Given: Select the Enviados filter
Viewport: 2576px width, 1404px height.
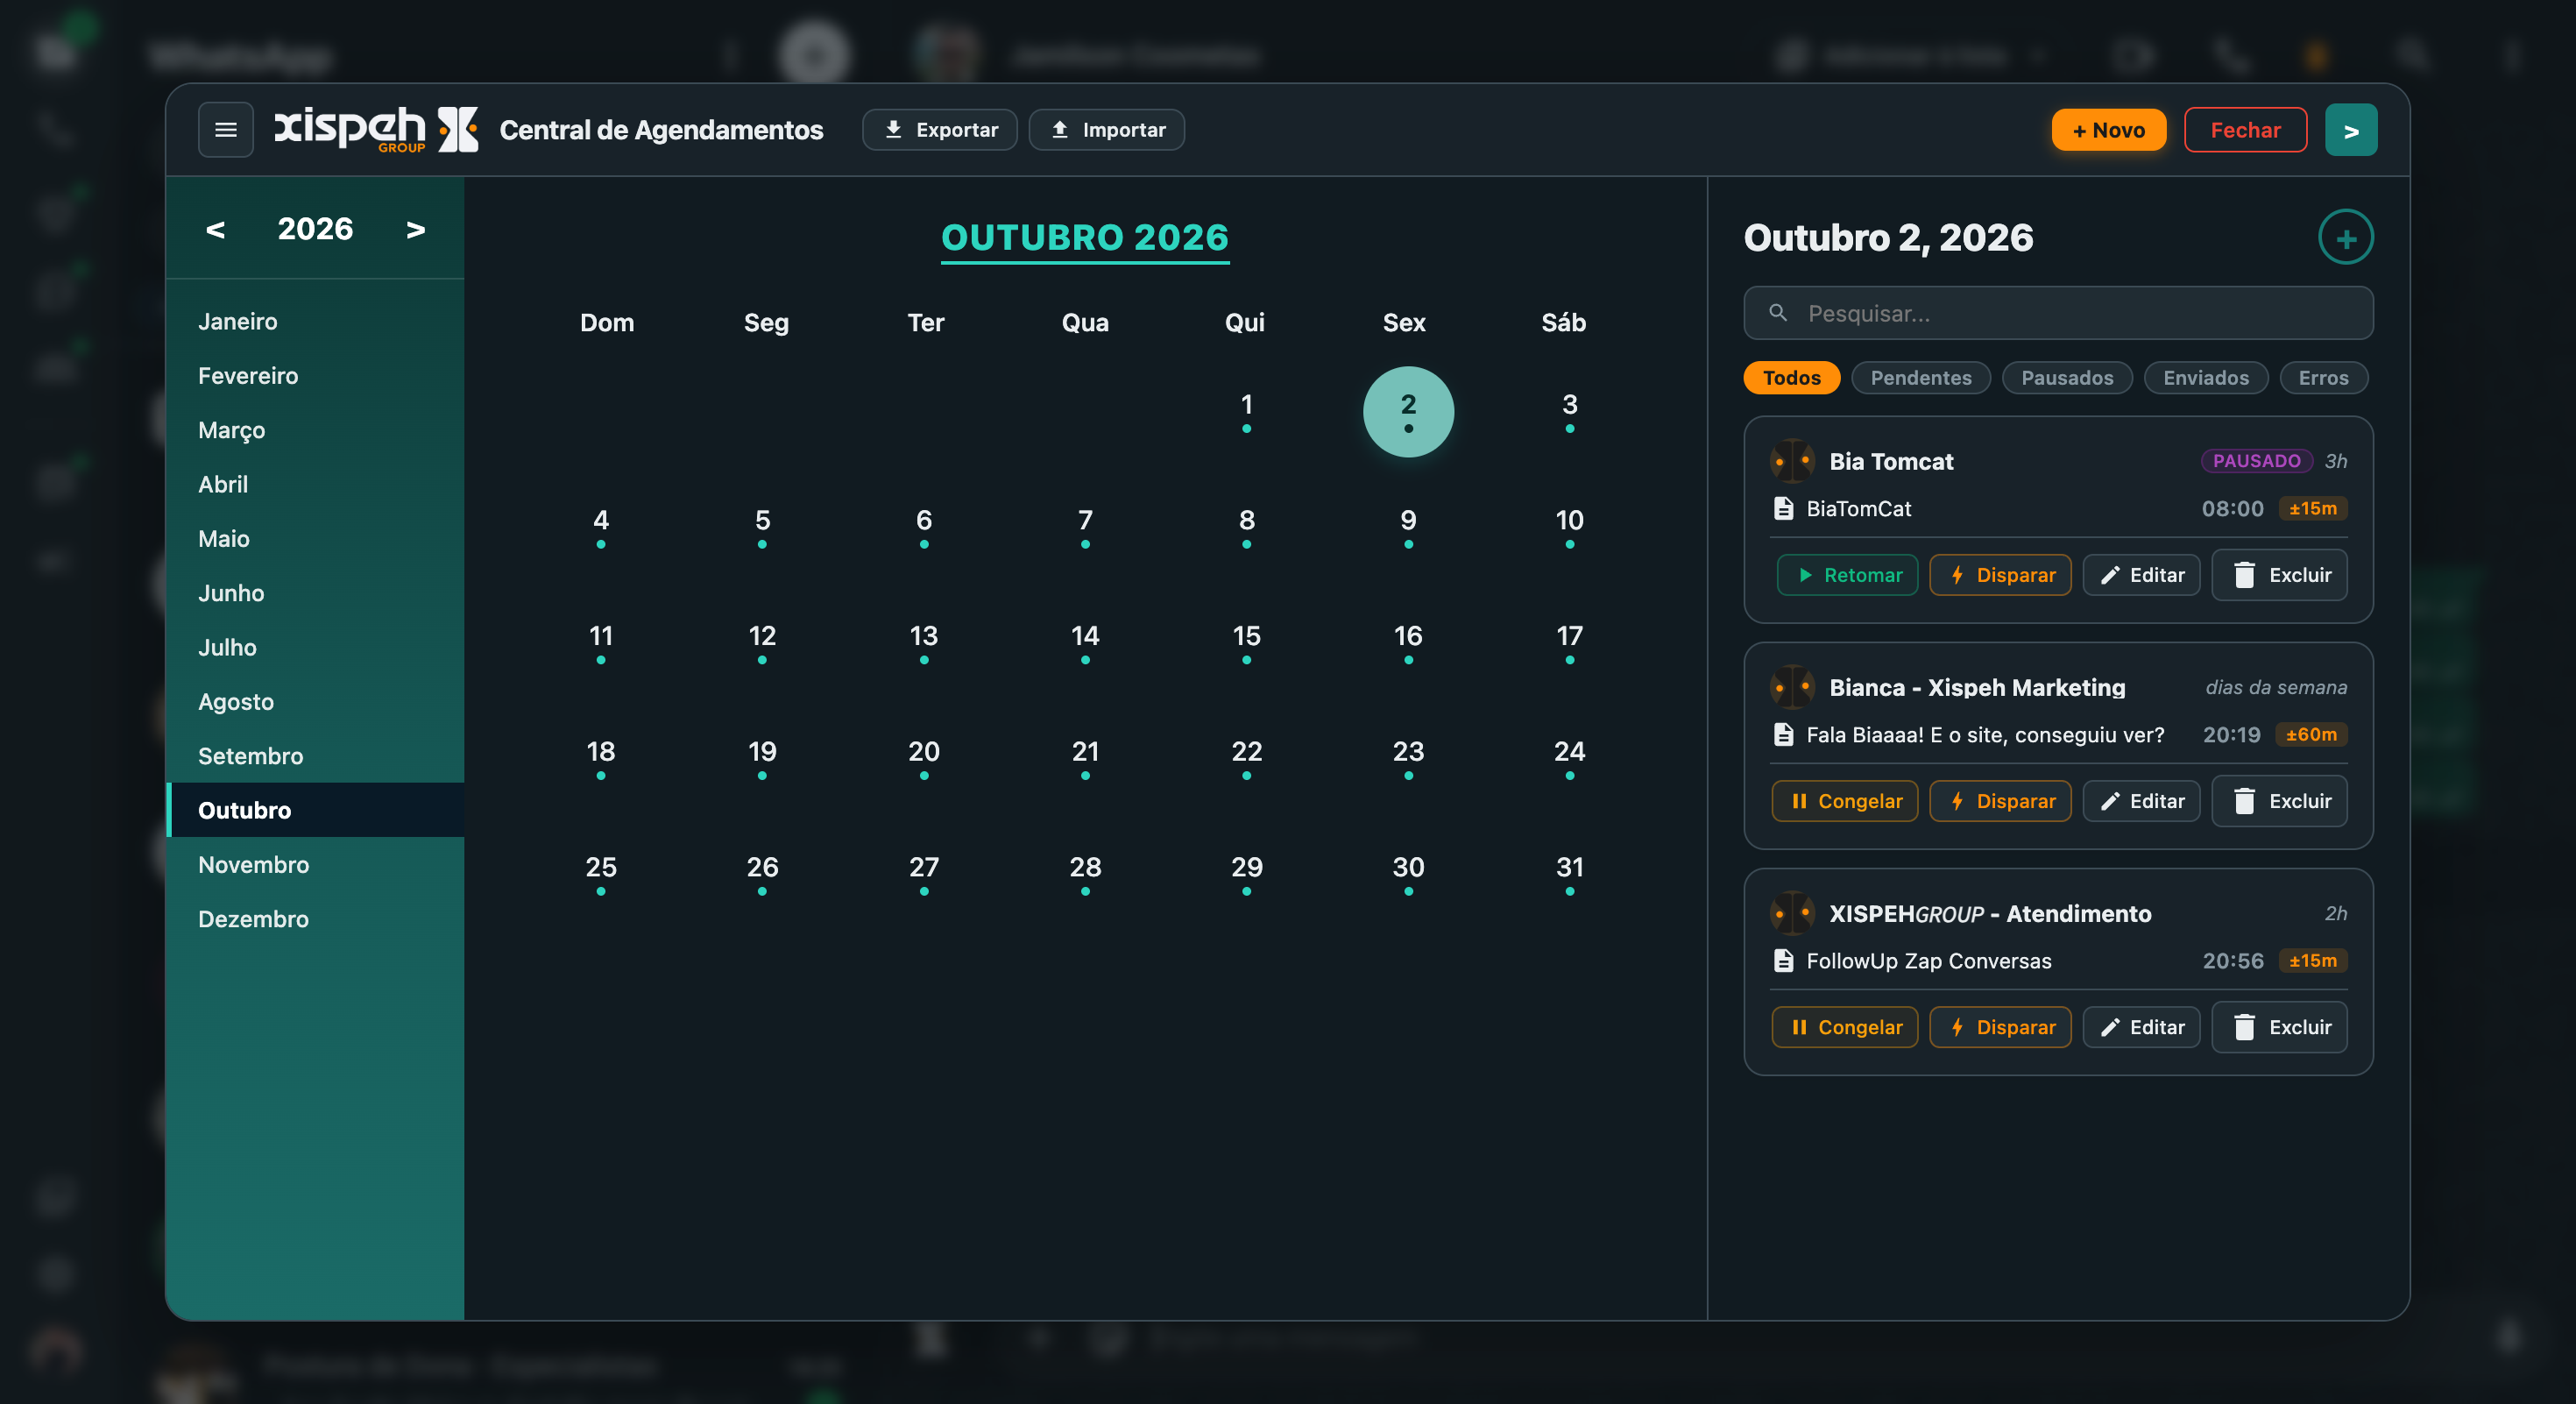Looking at the screenshot, I should pos(2205,378).
